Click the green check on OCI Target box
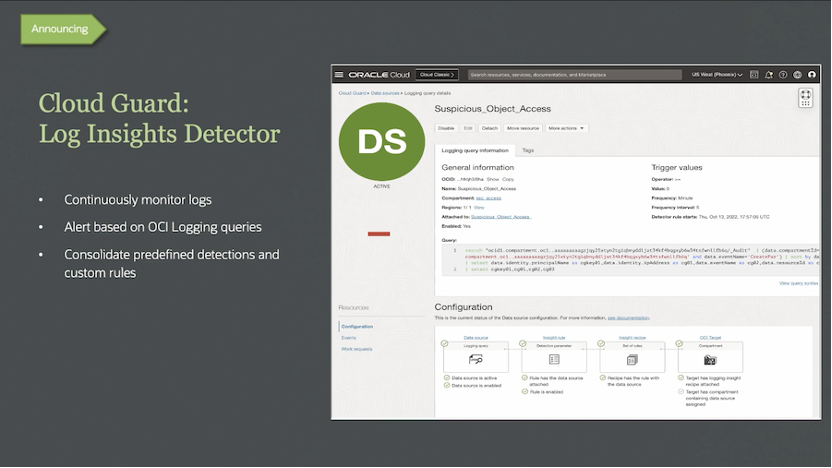Screen dimensions: 832x468 pos(679,344)
